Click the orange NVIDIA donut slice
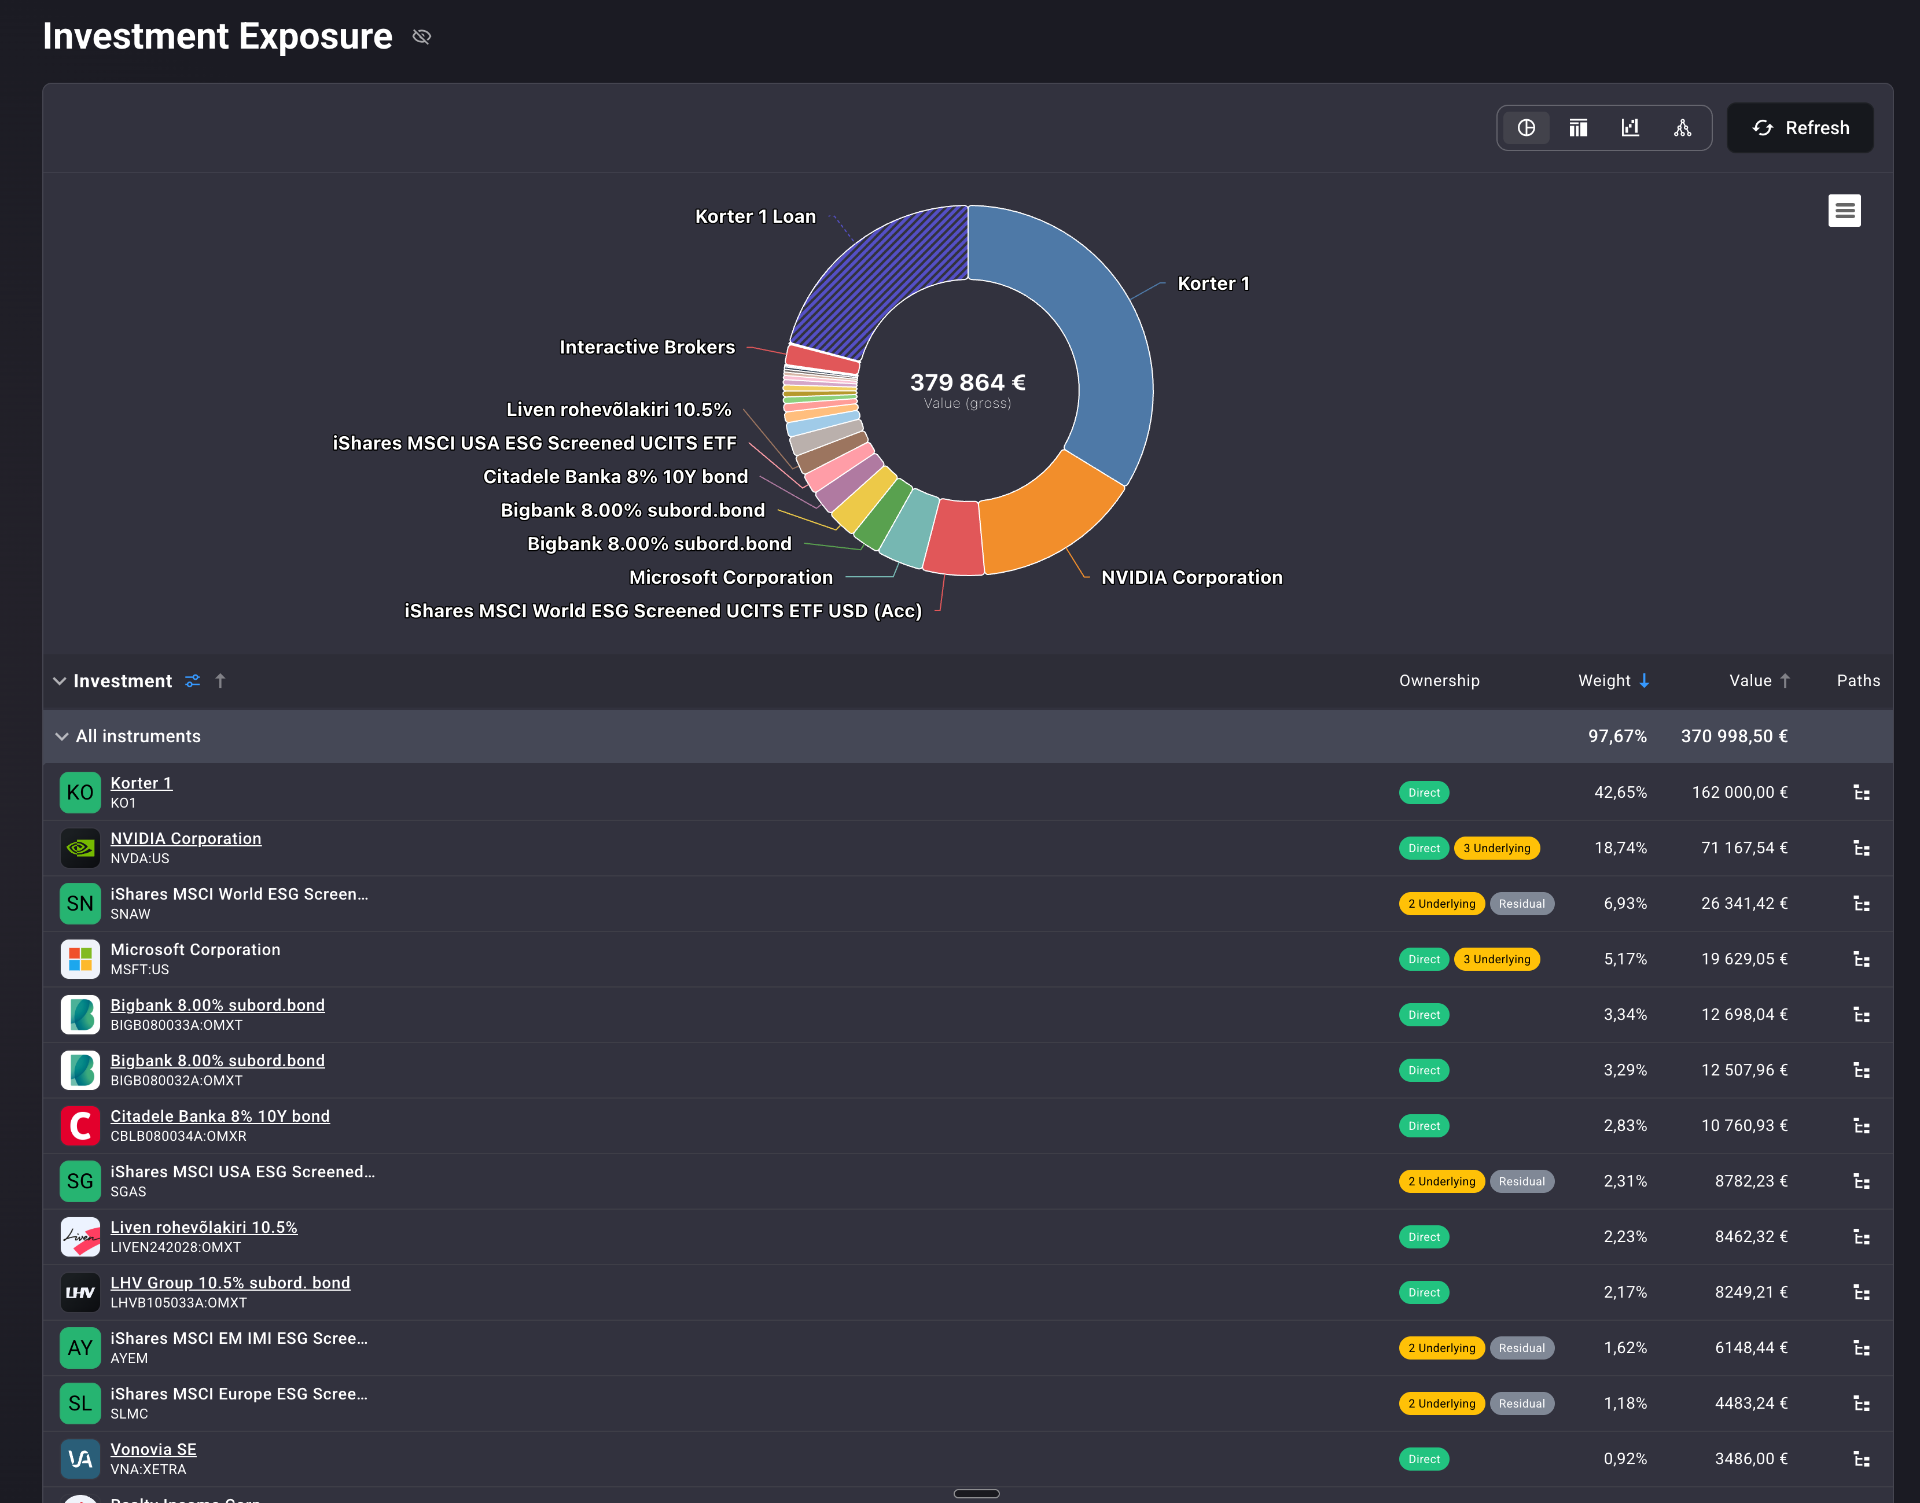 [1045, 520]
